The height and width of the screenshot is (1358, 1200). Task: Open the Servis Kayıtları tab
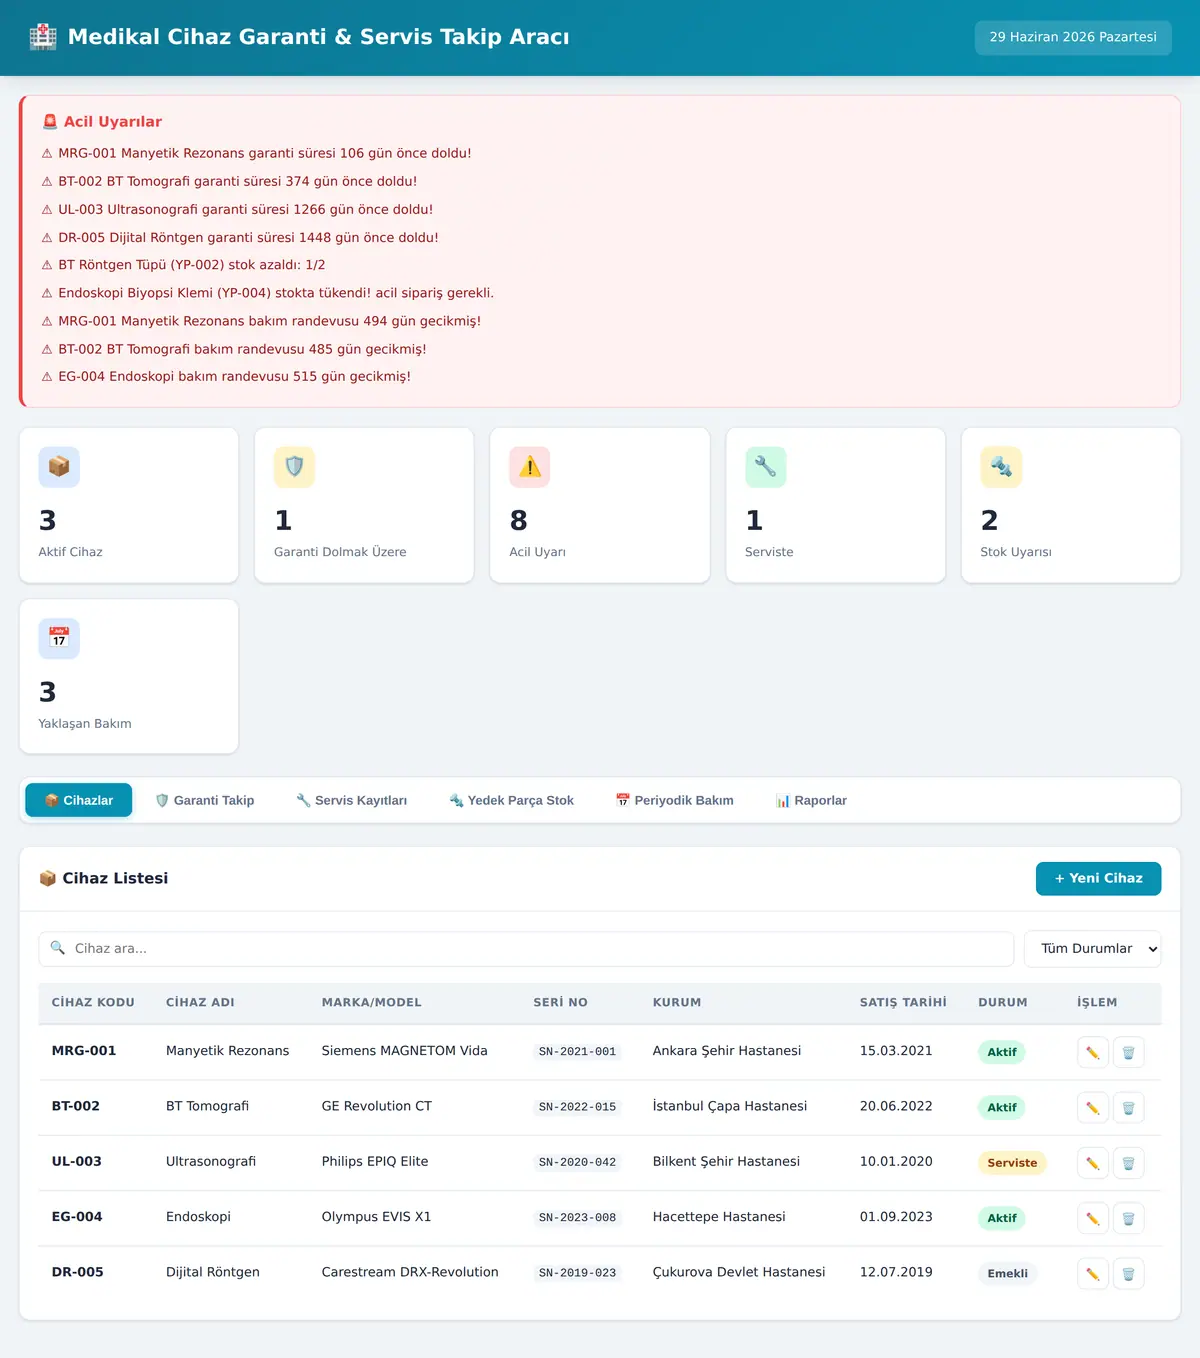tap(351, 800)
